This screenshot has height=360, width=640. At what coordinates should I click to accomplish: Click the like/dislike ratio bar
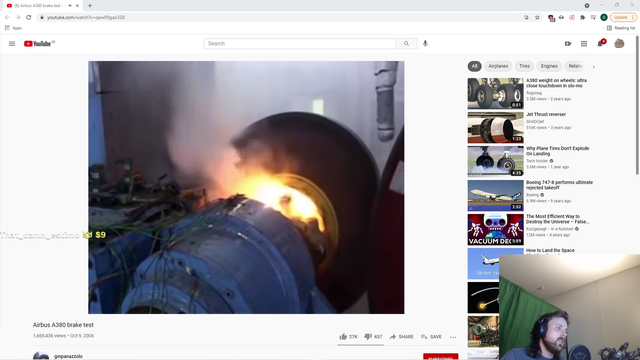360,345
